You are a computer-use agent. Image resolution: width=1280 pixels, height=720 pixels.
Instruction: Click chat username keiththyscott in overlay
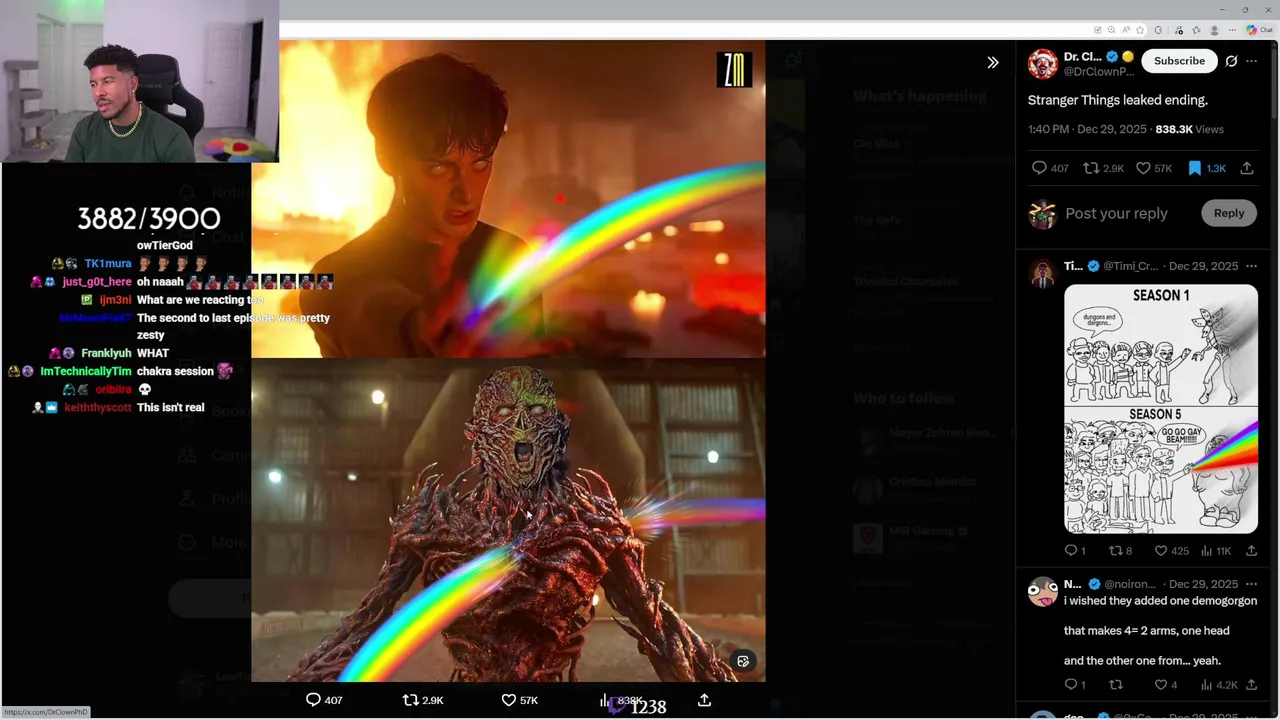click(x=98, y=408)
